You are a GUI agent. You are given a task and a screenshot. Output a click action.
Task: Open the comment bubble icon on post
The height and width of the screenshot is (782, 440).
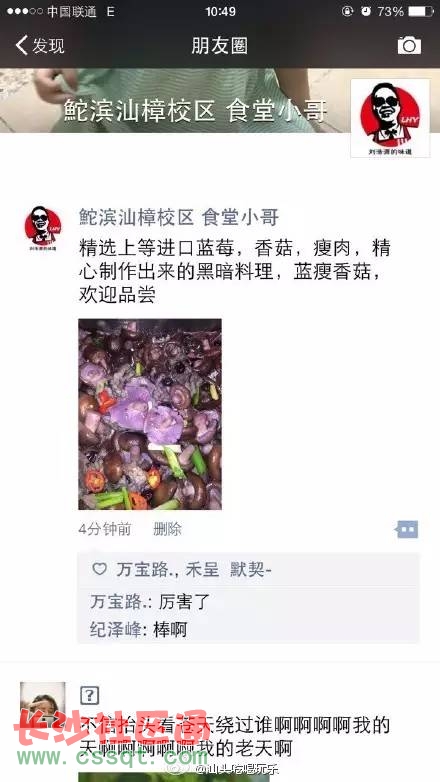[x=408, y=529]
